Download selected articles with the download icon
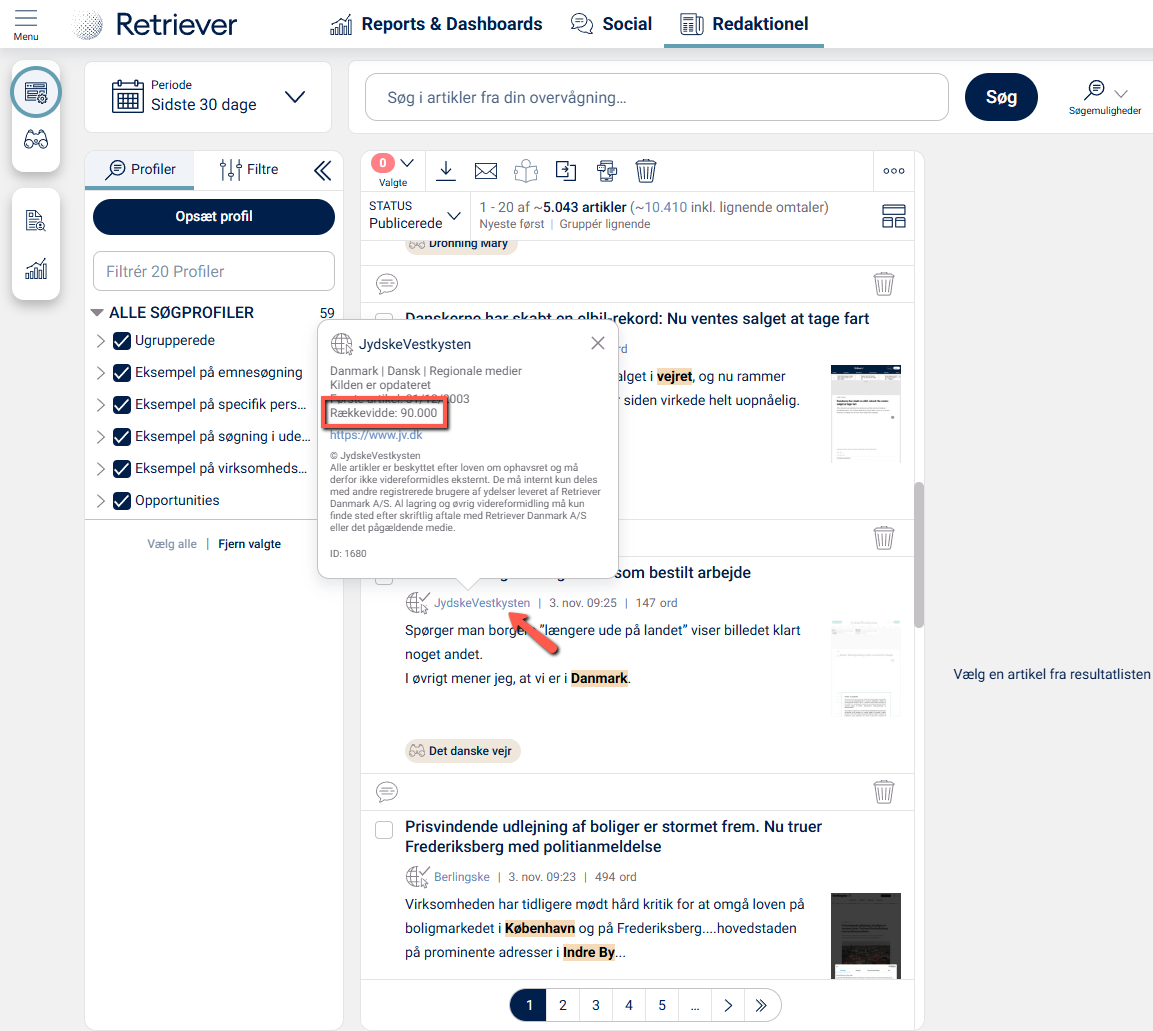Screen dimensions: 1153x1031 pyautogui.click(x=446, y=171)
